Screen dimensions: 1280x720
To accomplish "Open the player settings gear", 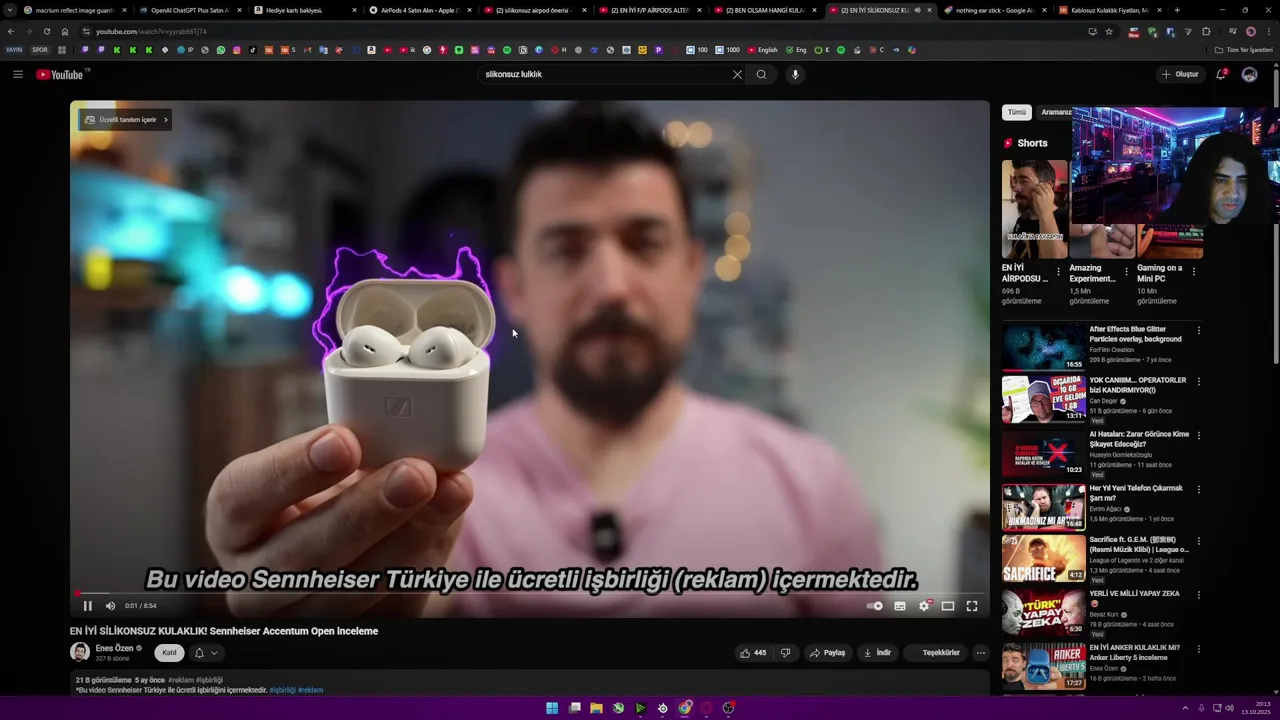I will [x=925, y=605].
